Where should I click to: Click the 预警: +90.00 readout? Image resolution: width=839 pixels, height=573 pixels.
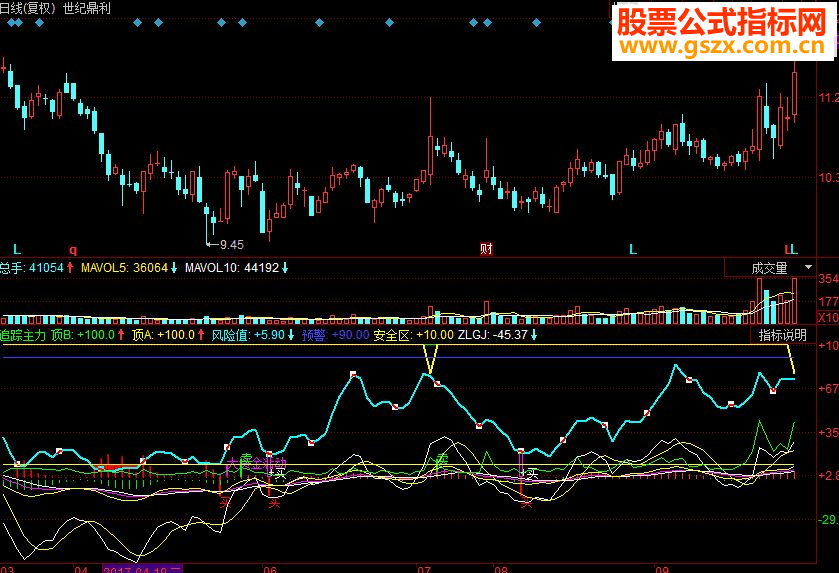pyautogui.click(x=335, y=335)
